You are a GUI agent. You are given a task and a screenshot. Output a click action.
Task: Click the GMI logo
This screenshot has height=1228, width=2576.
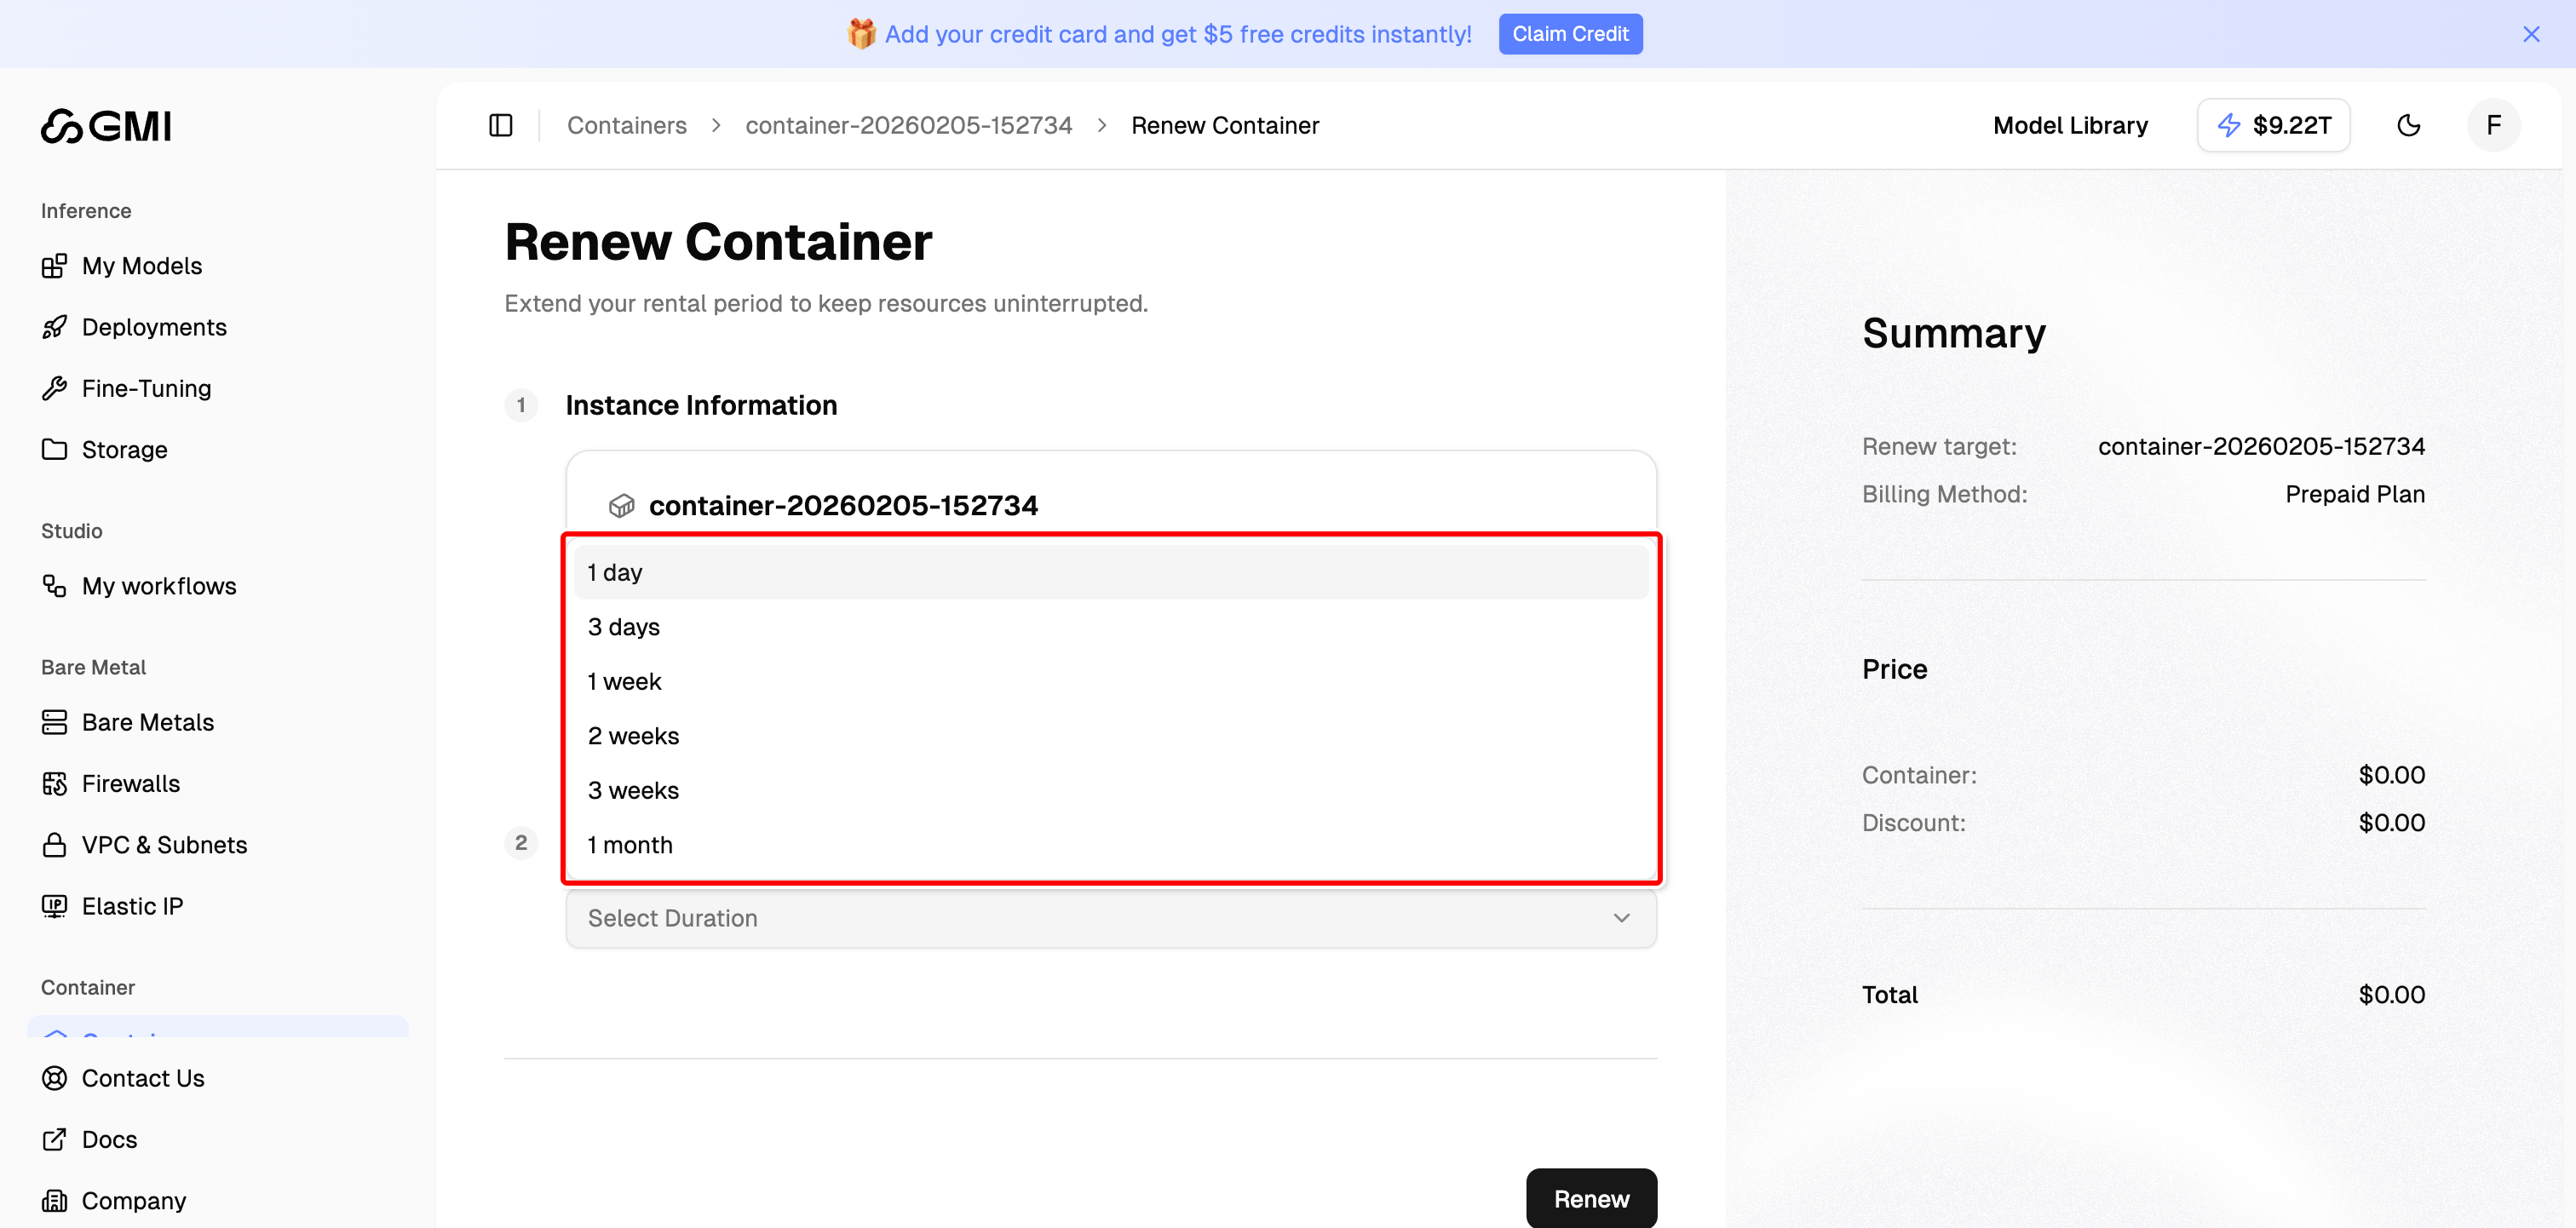coord(106,126)
